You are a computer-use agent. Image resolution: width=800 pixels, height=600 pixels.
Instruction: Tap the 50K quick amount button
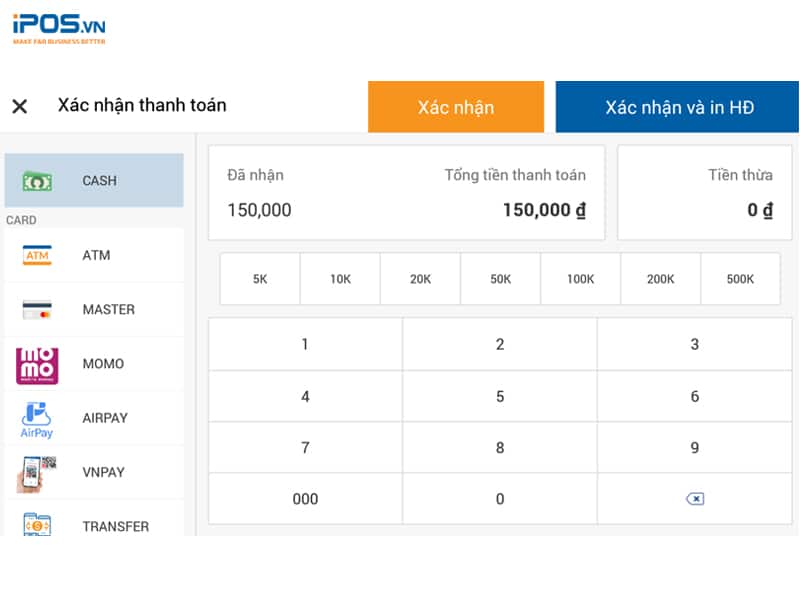coord(500,279)
